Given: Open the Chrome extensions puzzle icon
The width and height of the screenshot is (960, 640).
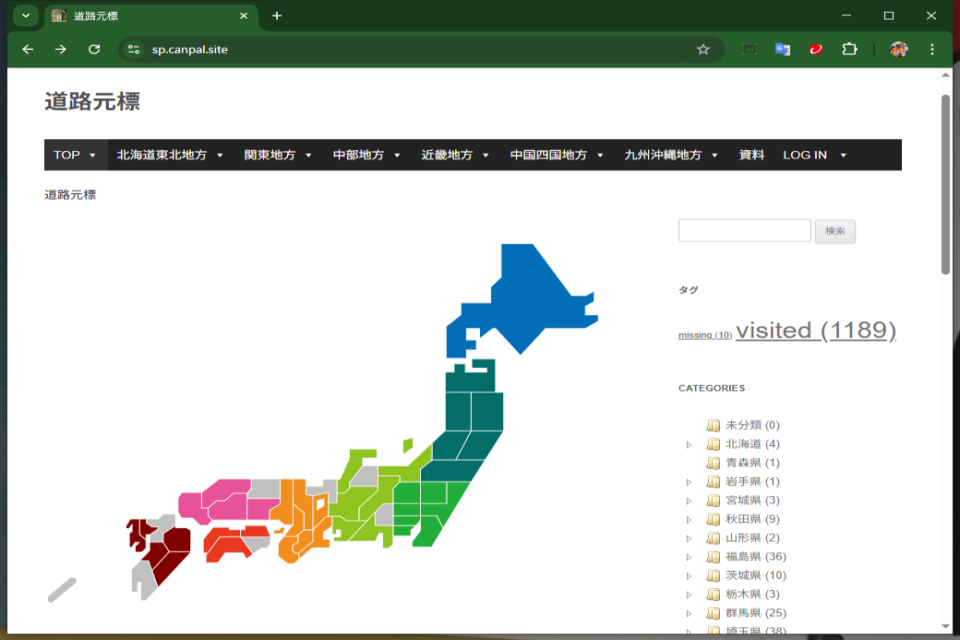Looking at the screenshot, I should (x=850, y=49).
